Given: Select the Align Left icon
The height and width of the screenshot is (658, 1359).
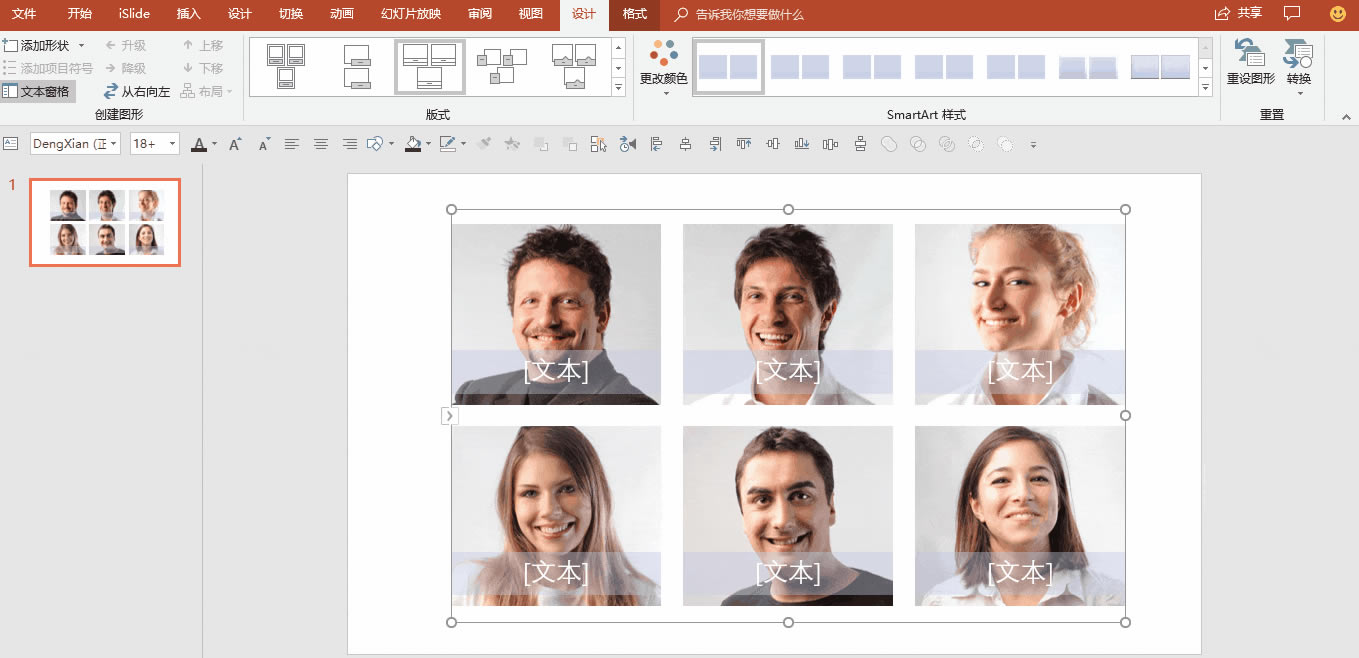Looking at the screenshot, I should click(291, 143).
